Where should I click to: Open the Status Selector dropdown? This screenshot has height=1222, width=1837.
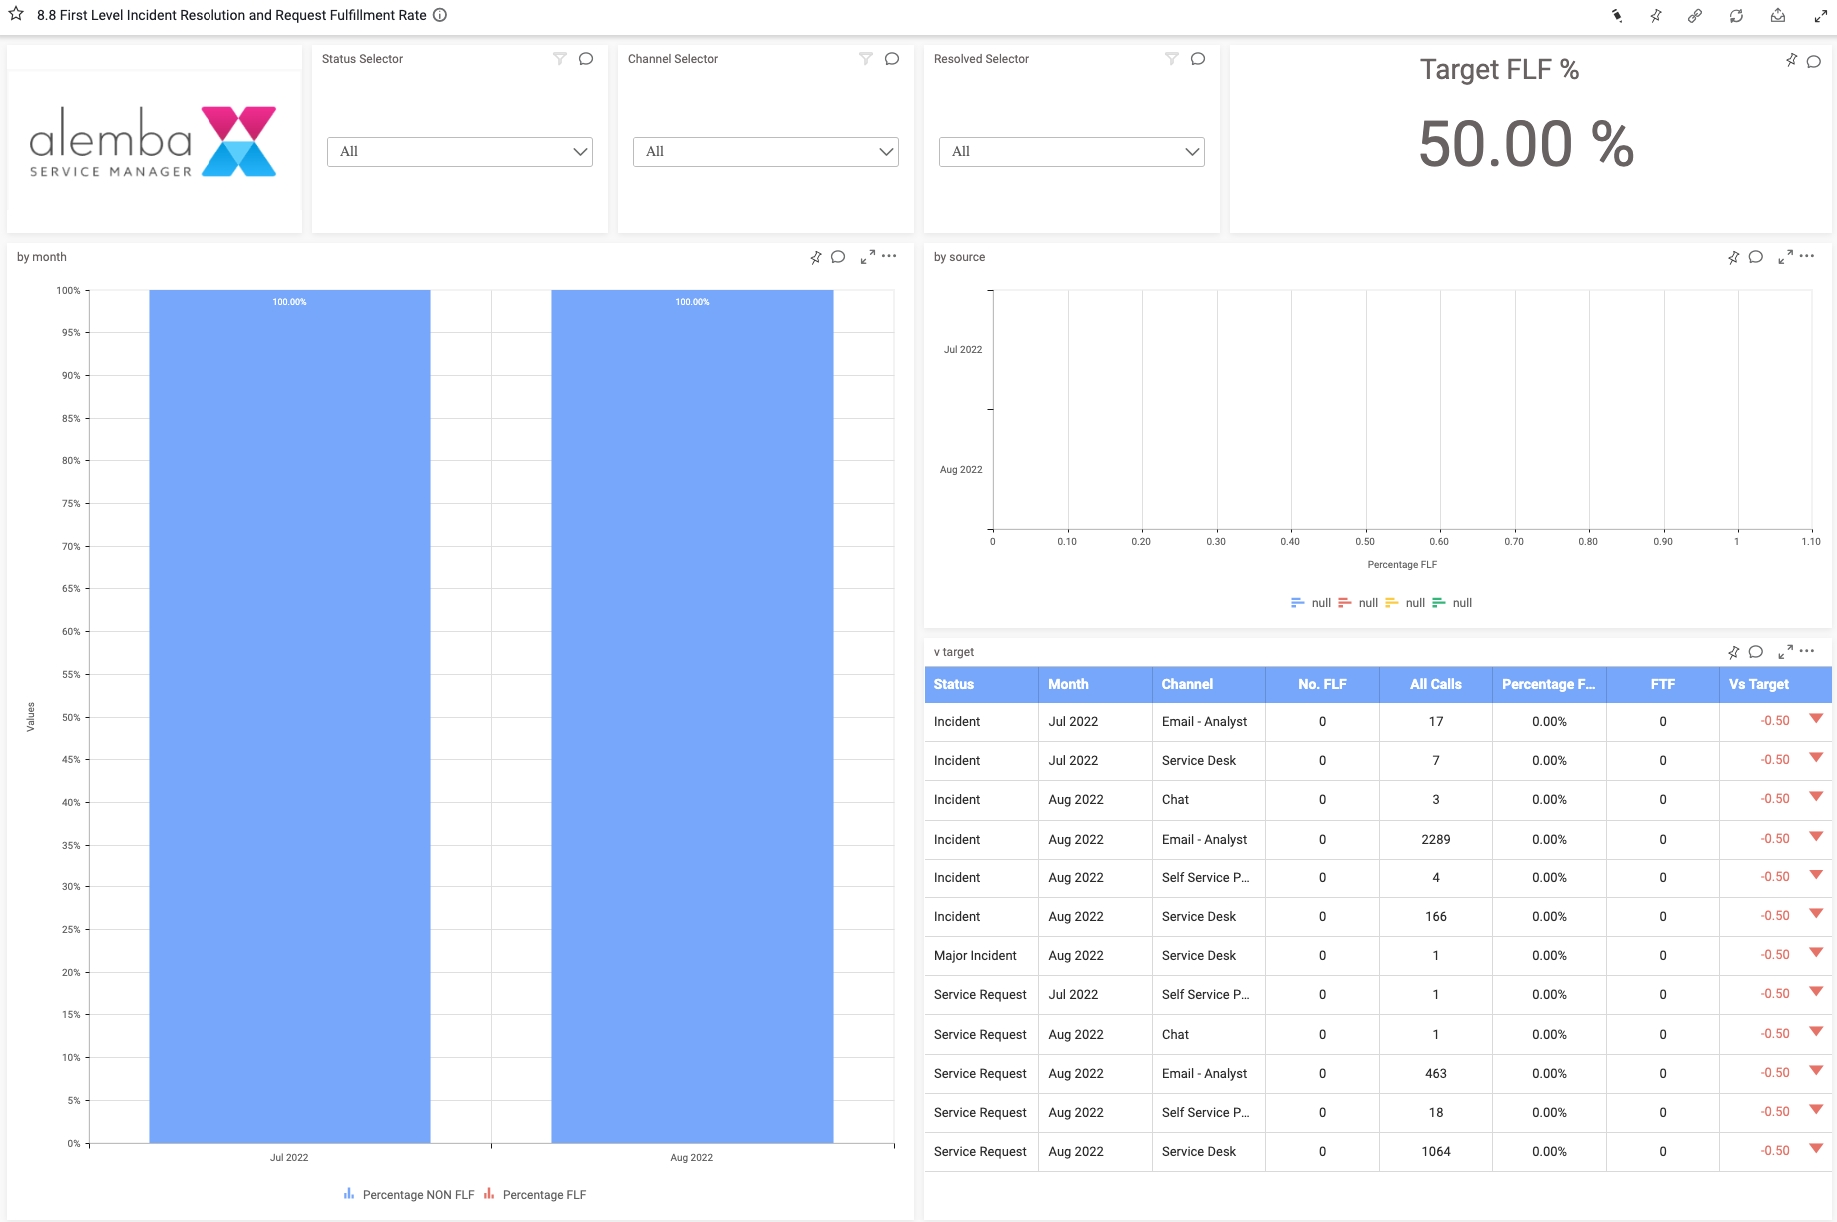[460, 152]
